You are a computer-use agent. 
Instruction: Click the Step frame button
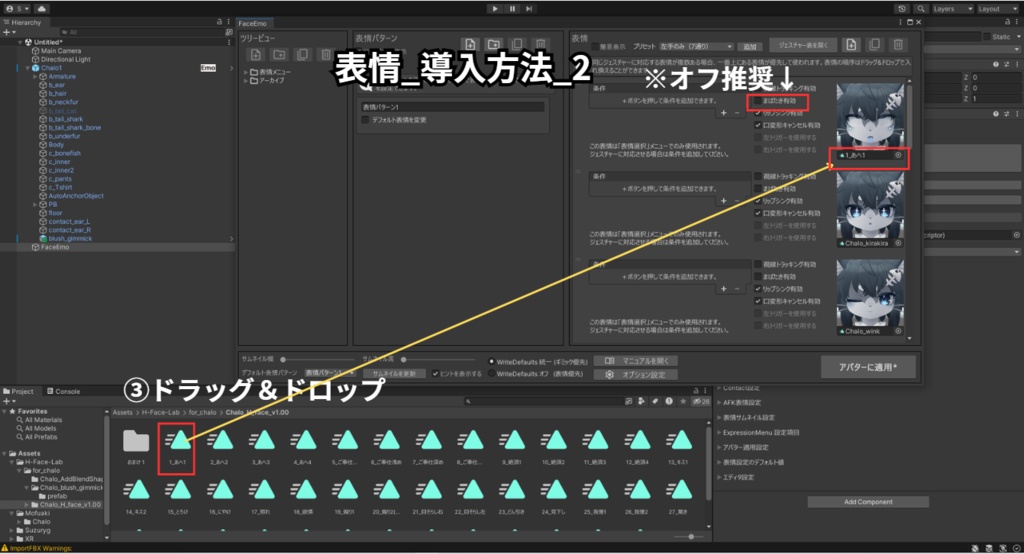pos(529,8)
